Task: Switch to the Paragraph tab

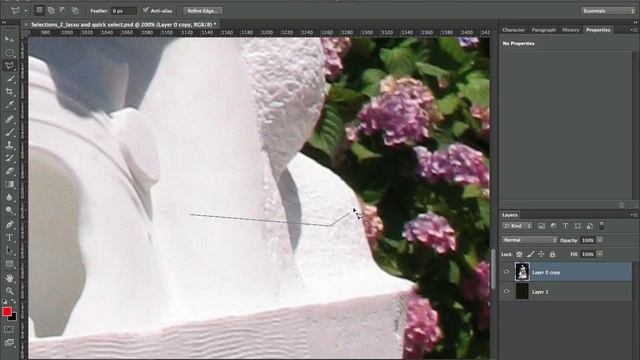Action: click(543, 30)
